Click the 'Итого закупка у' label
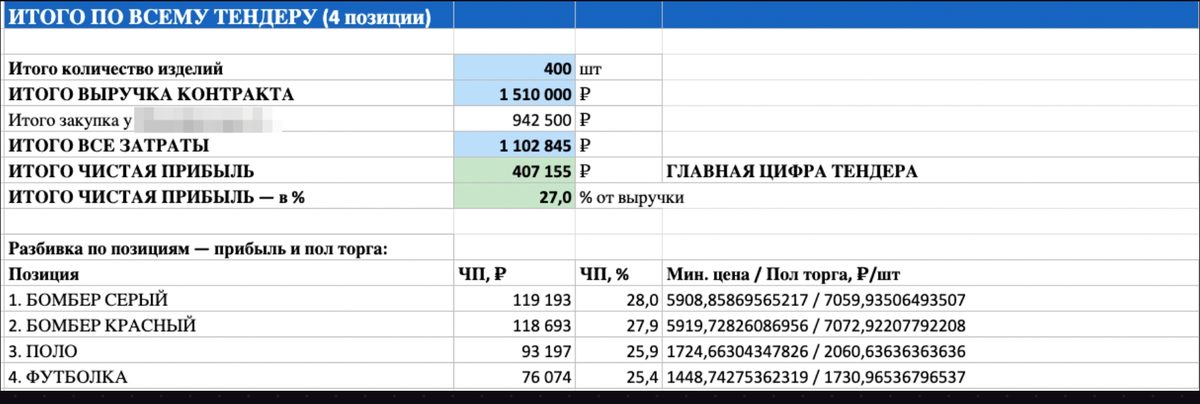The height and width of the screenshot is (404, 1200). 70,121
